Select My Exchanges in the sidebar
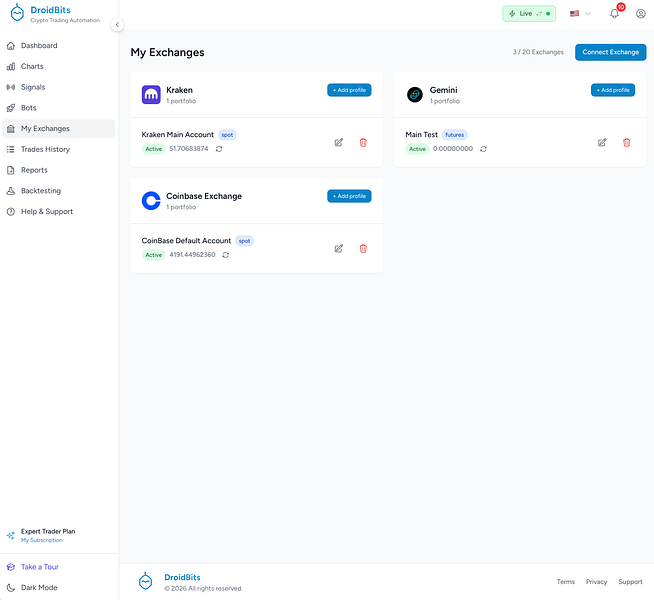This screenshot has width=654, height=600. coord(58,128)
